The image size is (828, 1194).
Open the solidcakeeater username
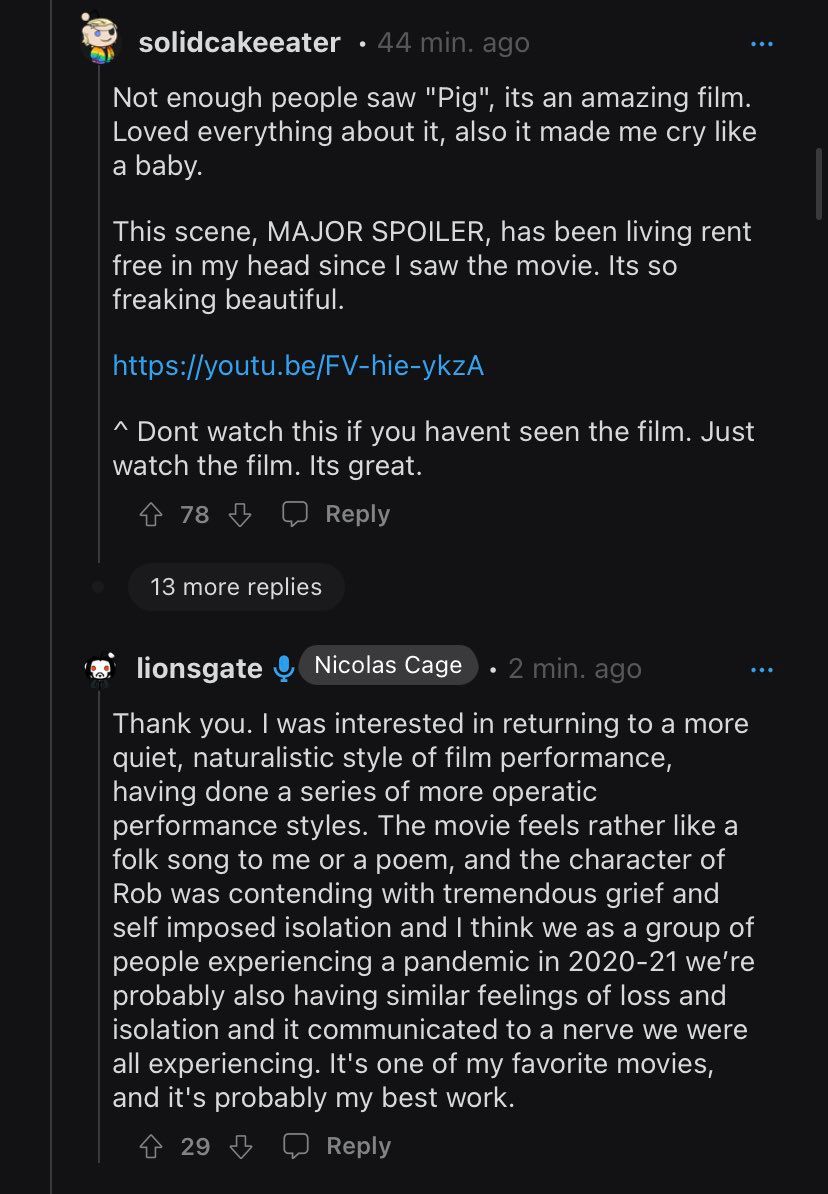(x=239, y=43)
